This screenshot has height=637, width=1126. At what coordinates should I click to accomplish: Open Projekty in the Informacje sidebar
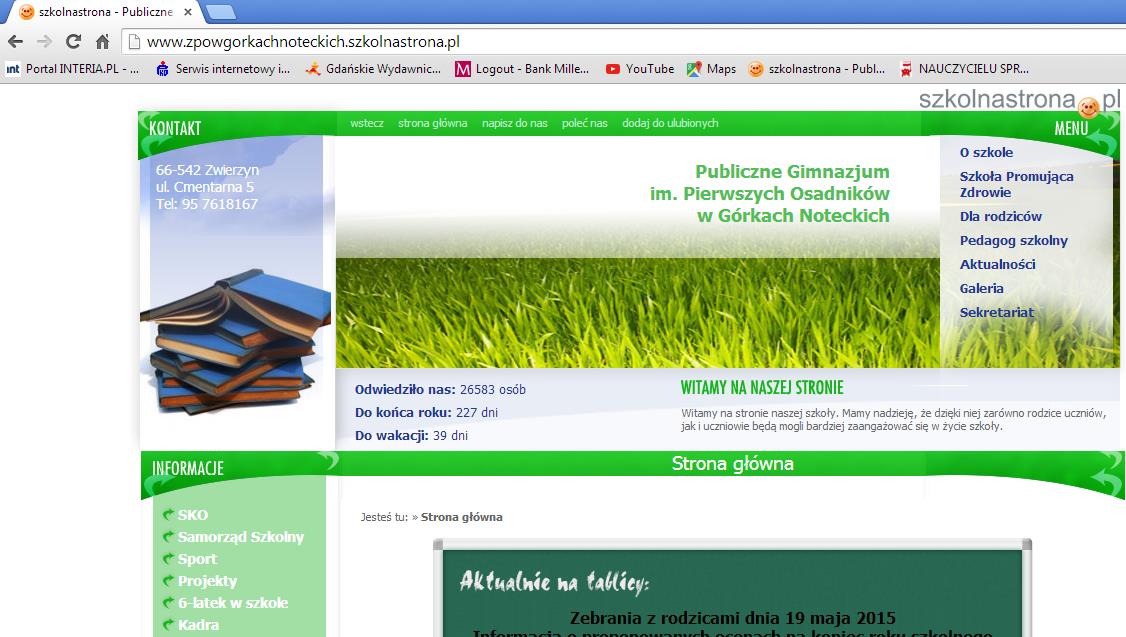pyautogui.click(x=207, y=581)
